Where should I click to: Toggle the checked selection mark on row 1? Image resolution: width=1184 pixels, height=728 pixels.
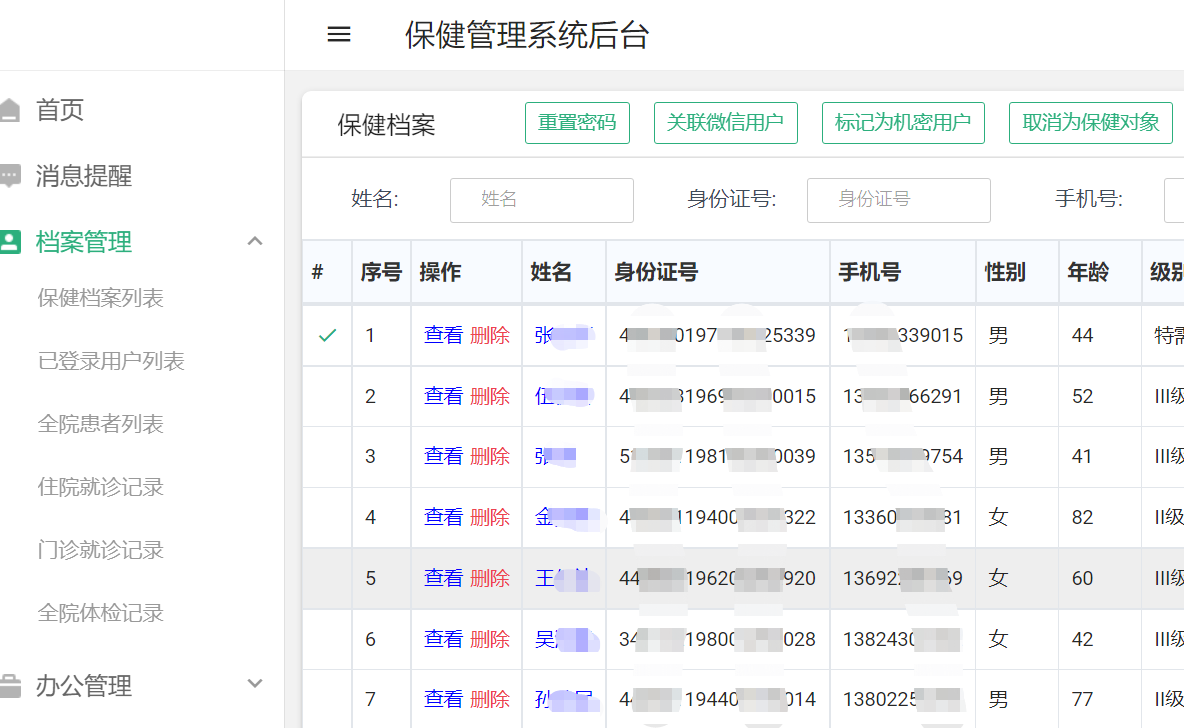327,336
